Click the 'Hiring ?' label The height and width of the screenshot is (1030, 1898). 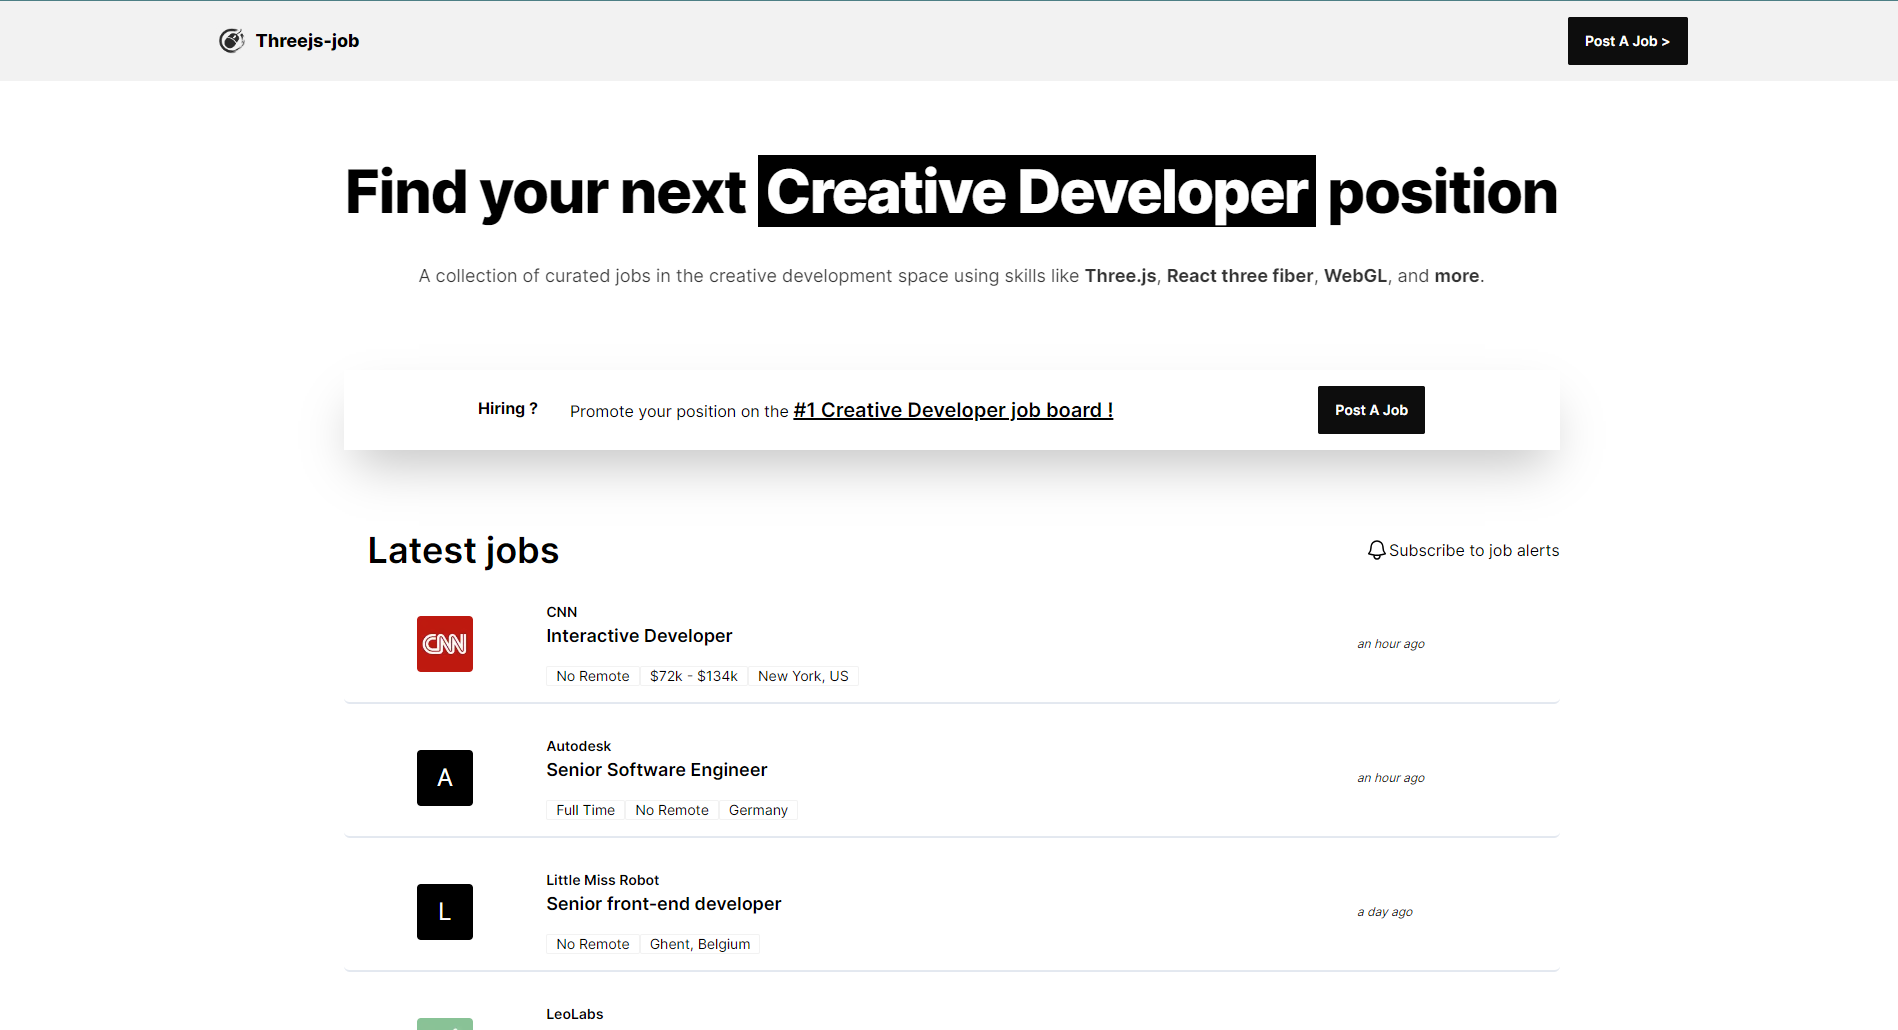[508, 408]
